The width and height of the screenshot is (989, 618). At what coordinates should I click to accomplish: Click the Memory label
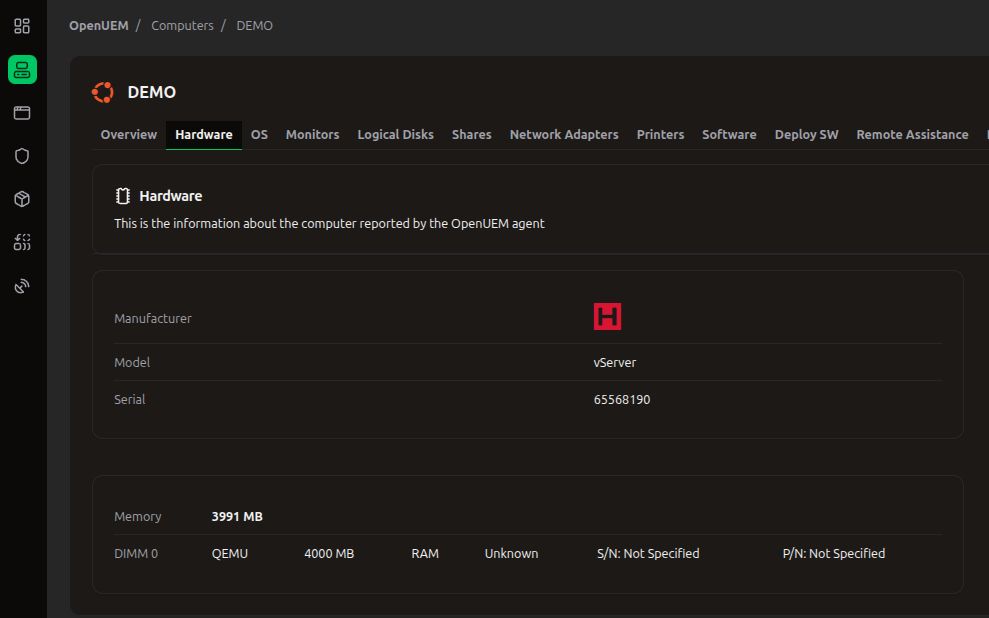[138, 516]
